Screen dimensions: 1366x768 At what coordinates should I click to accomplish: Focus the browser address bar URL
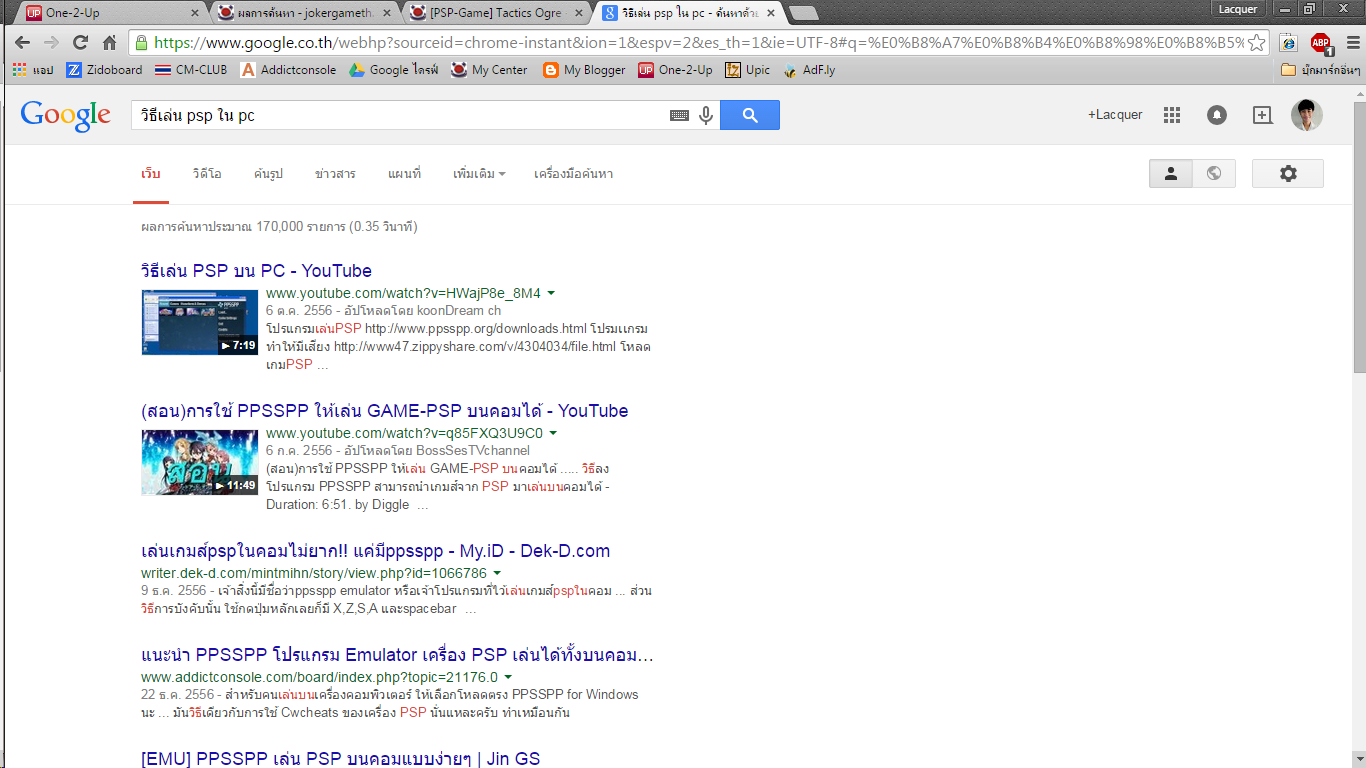[x=698, y=43]
